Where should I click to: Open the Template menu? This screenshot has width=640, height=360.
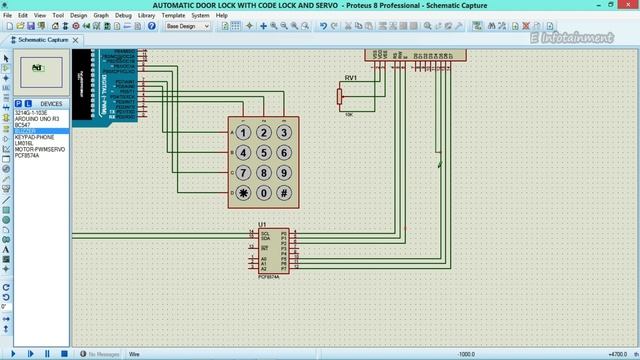coord(173,16)
